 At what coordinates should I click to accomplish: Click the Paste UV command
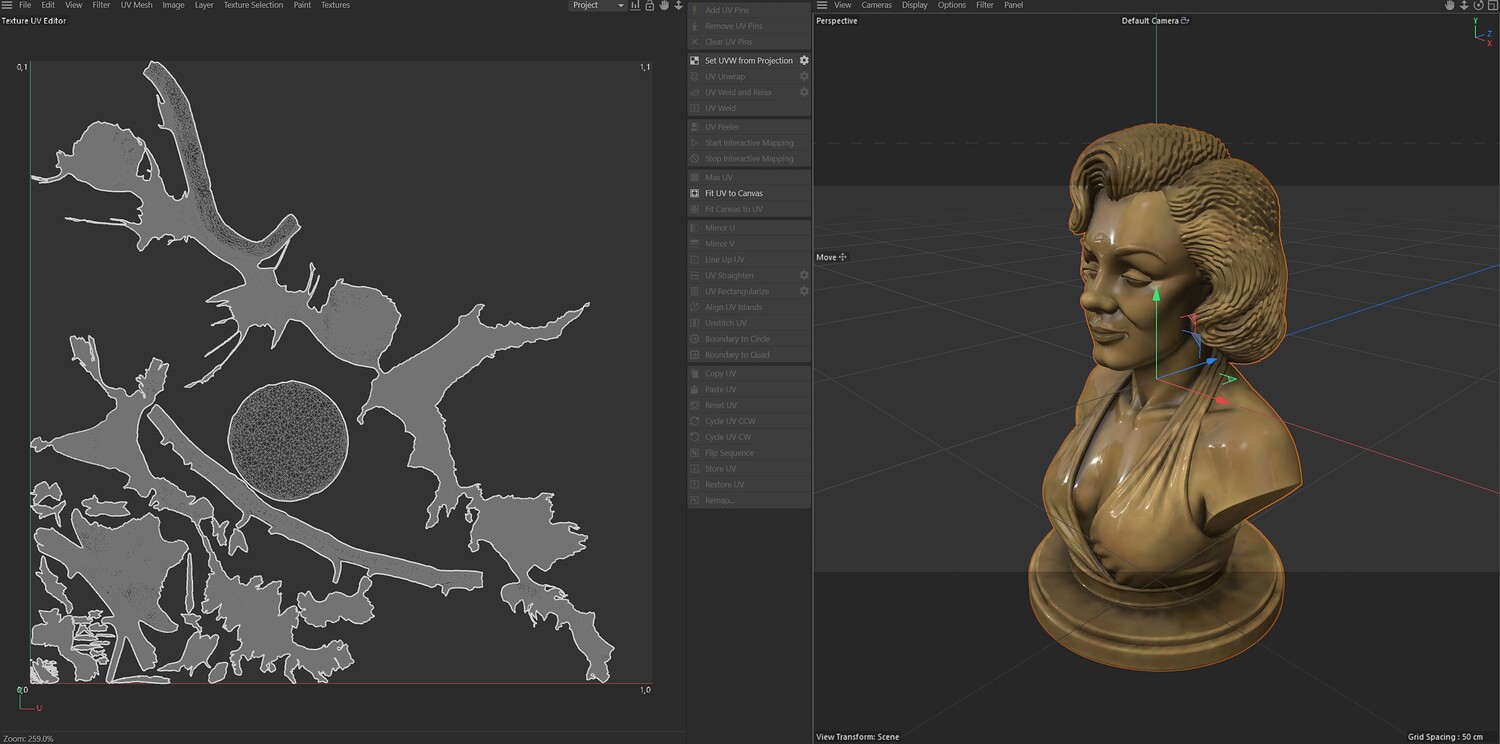click(x=749, y=389)
